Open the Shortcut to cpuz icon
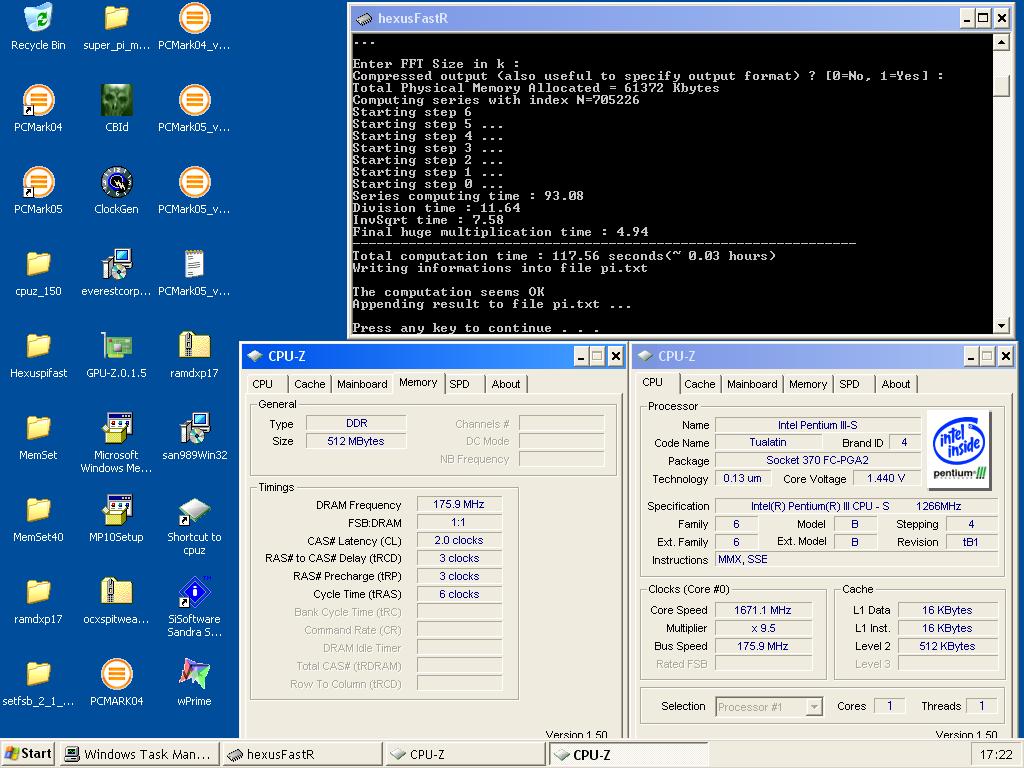The height and width of the screenshot is (768, 1024). 194,512
